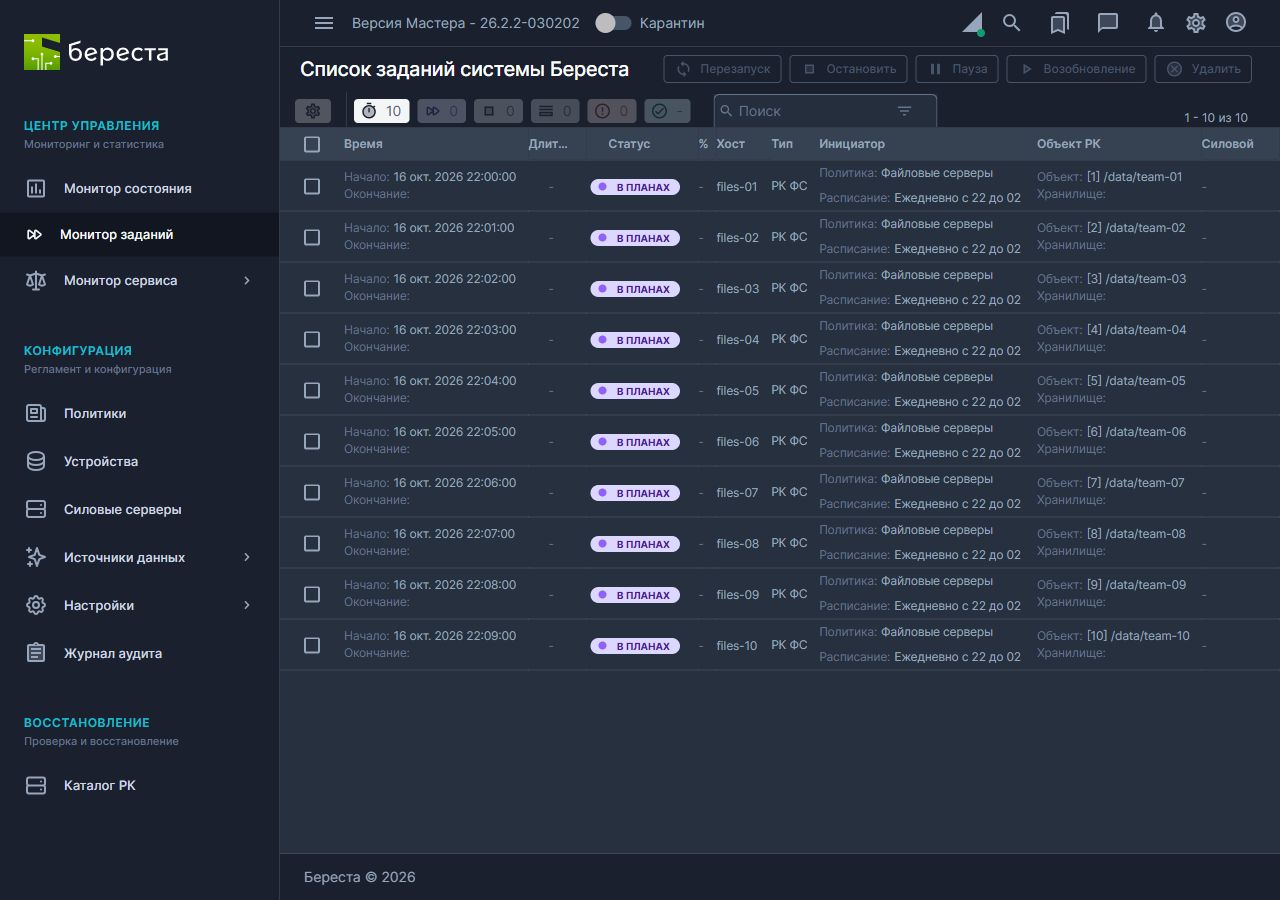This screenshot has width=1280, height=900.
Task: Filter by planned tasks counter showing 10
Action: tap(382, 111)
